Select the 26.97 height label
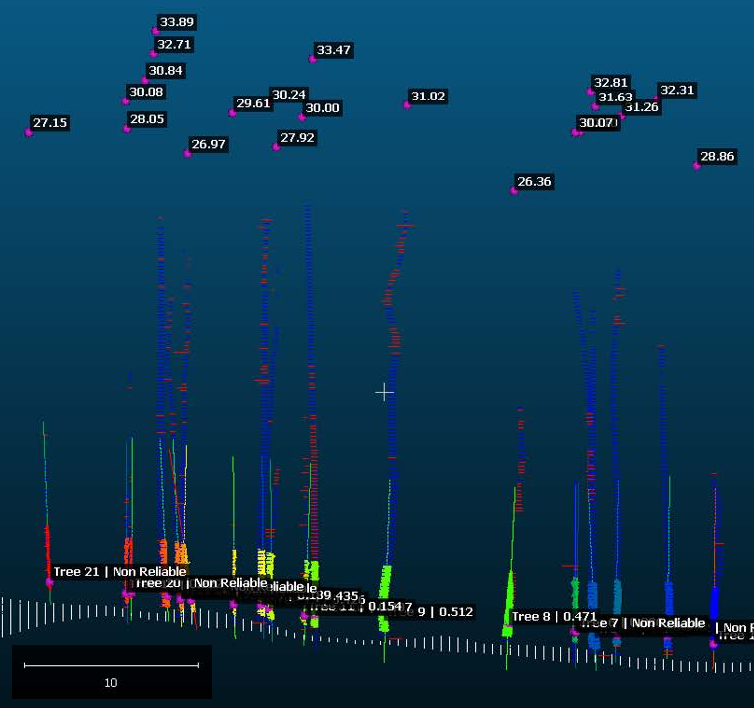This screenshot has width=754, height=708. (x=208, y=144)
